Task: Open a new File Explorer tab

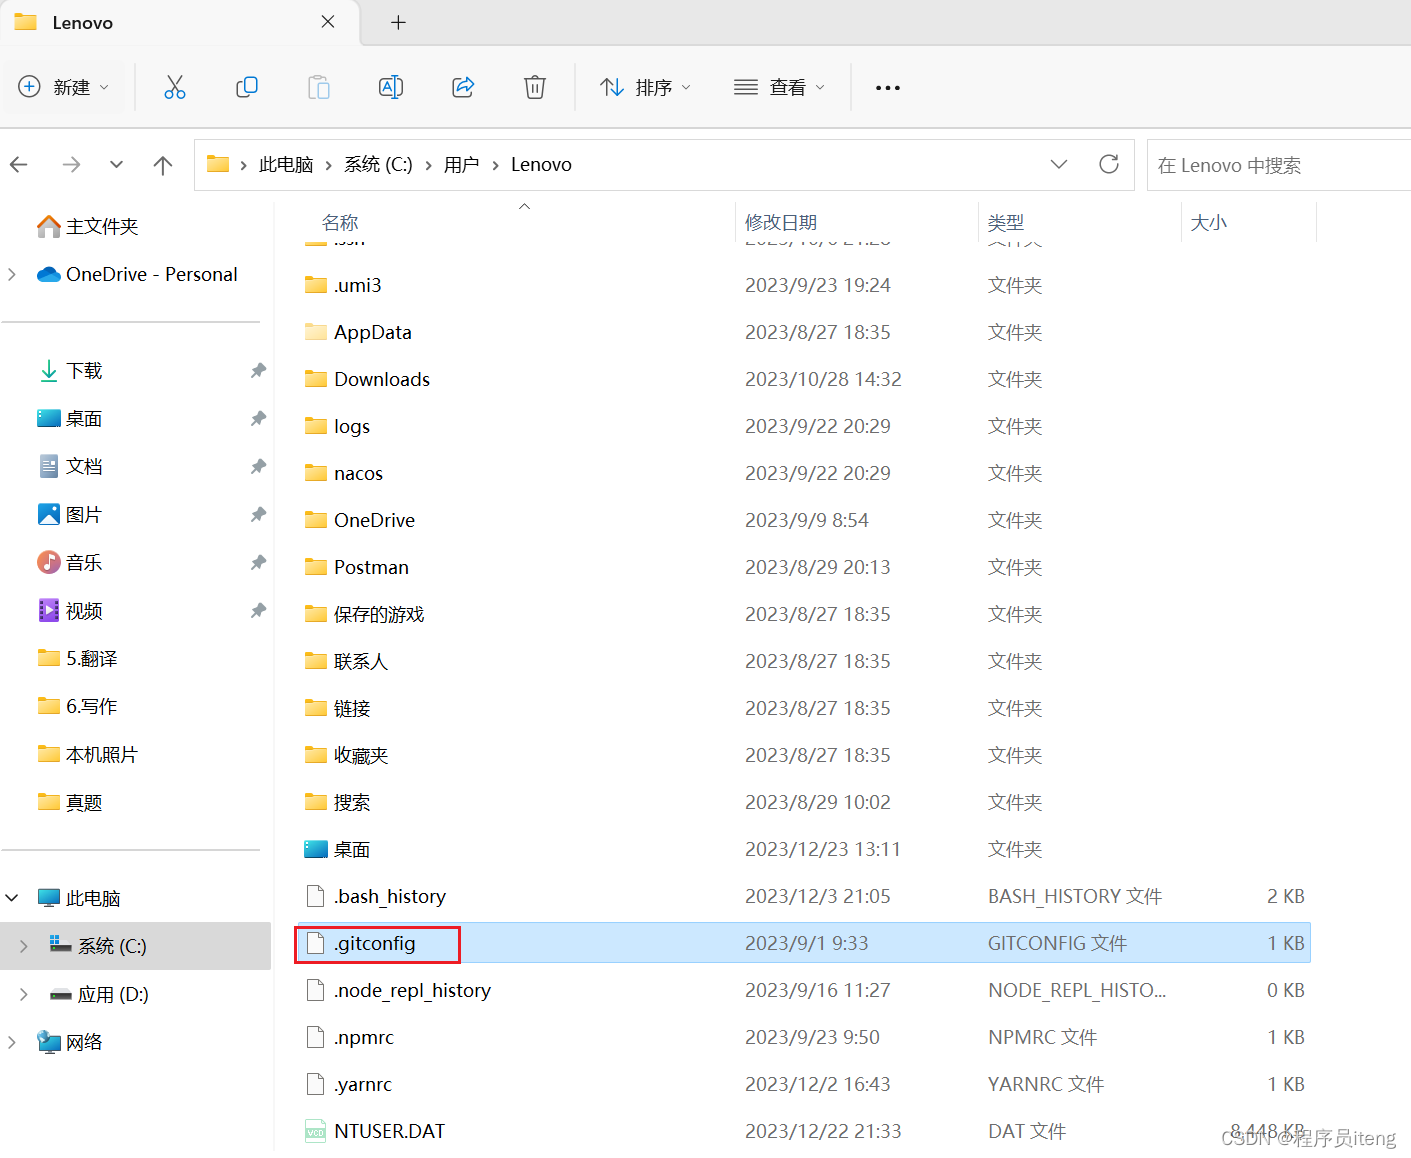Action: tap(398, 22)
